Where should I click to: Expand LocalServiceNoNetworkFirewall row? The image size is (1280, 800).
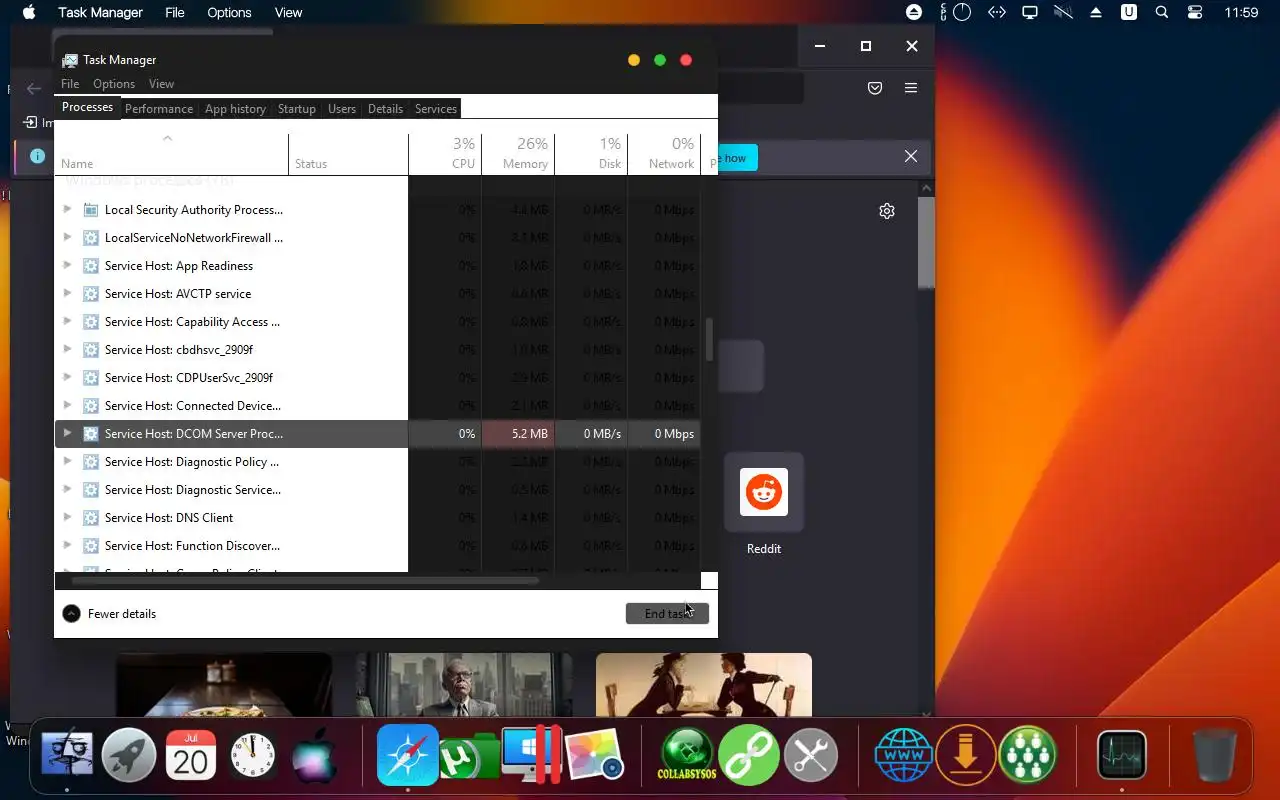coord(67,238)
